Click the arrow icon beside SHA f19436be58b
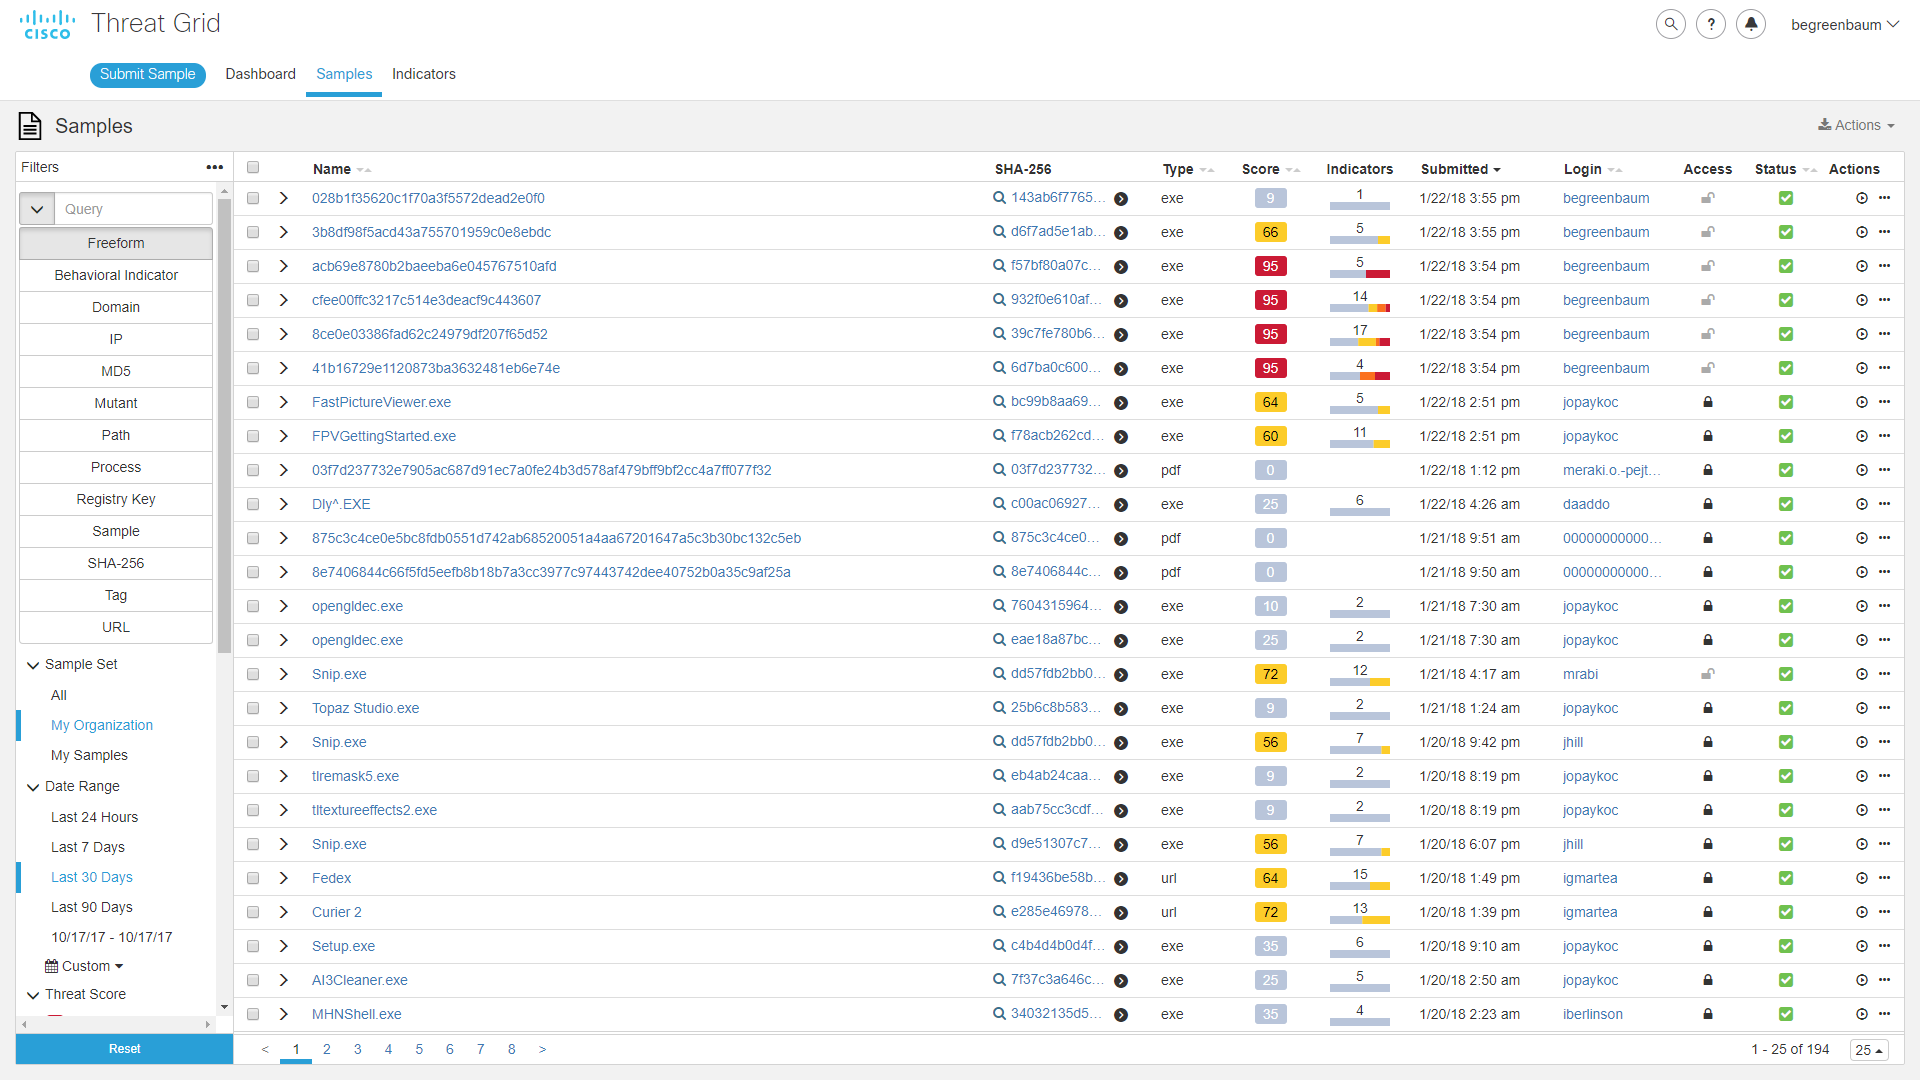 tap(1121, 879)
